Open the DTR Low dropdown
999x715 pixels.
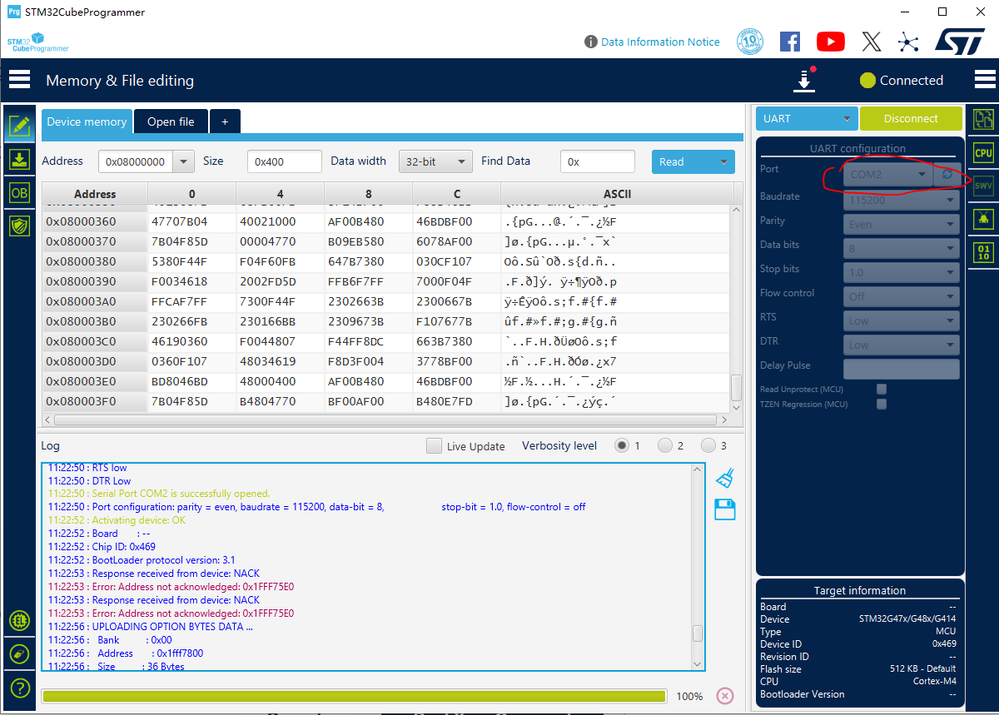(901, 345)
